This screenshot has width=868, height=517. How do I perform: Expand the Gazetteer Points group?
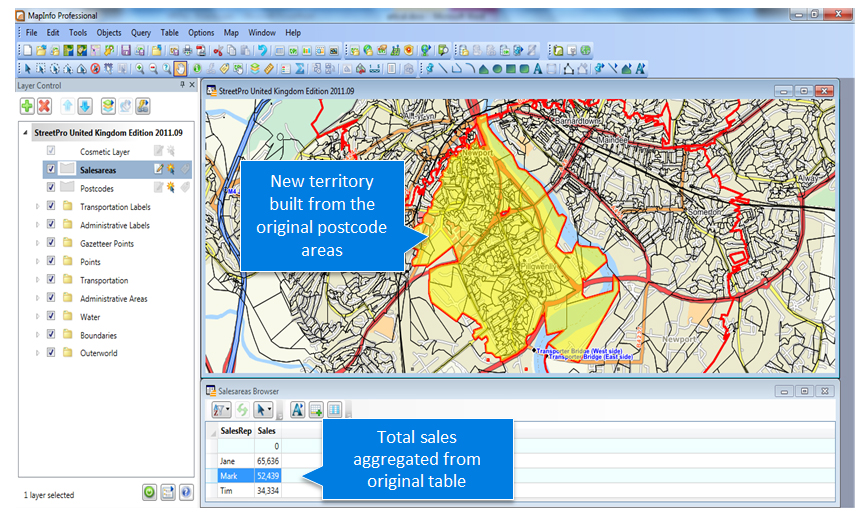(x=38, y=243)
